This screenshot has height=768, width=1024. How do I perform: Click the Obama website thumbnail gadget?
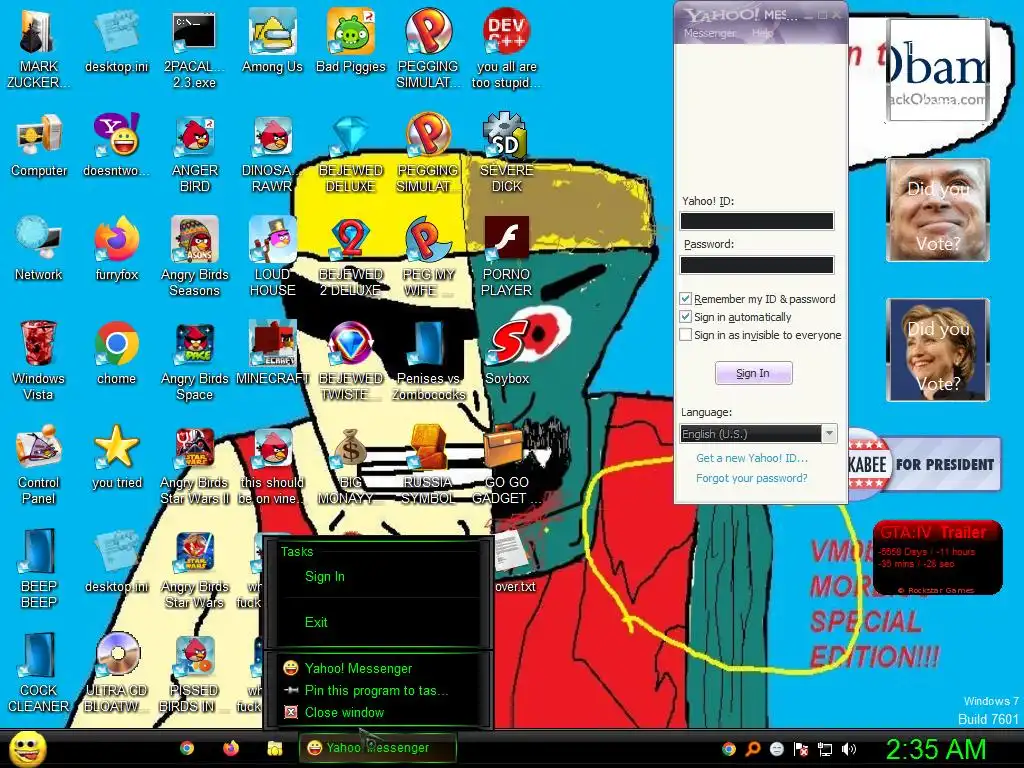pyautogui.click(x=937, y=69)
